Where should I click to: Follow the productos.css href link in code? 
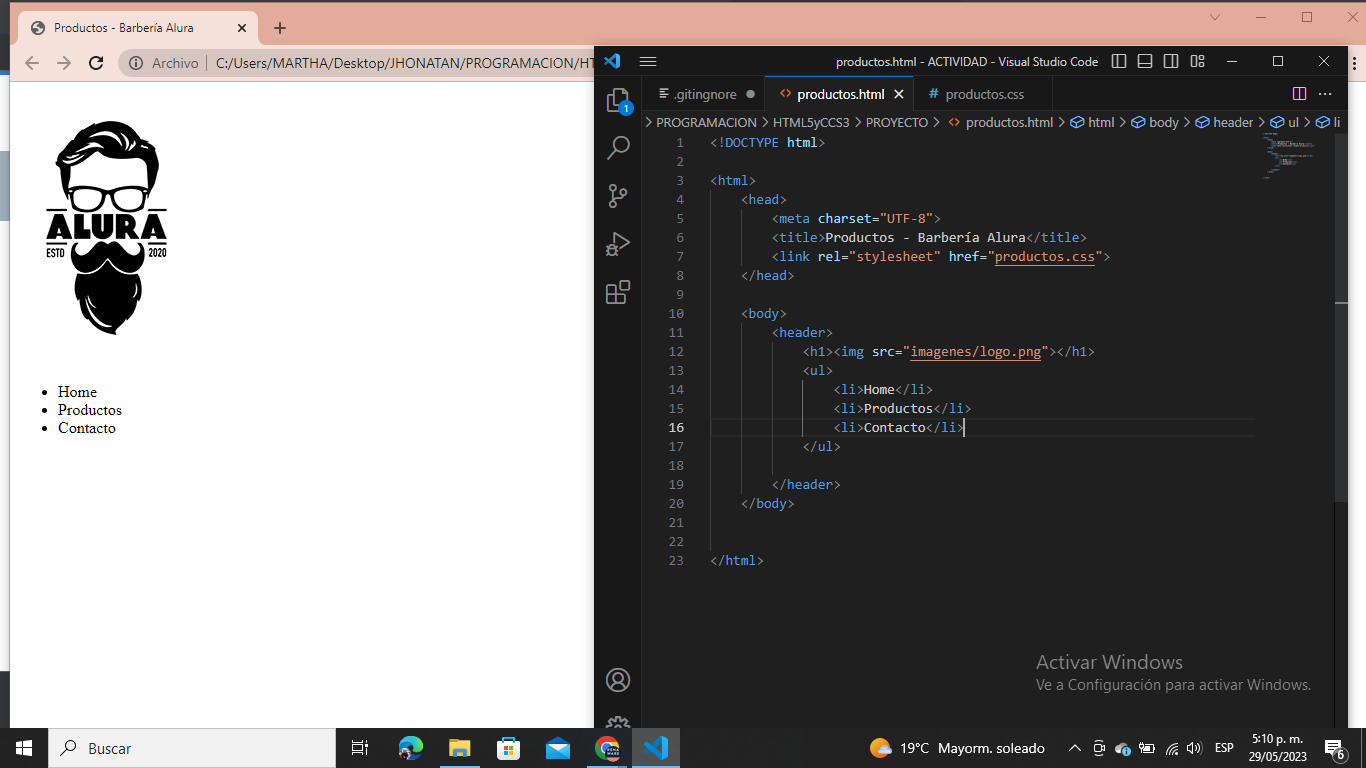[1045, 257]
